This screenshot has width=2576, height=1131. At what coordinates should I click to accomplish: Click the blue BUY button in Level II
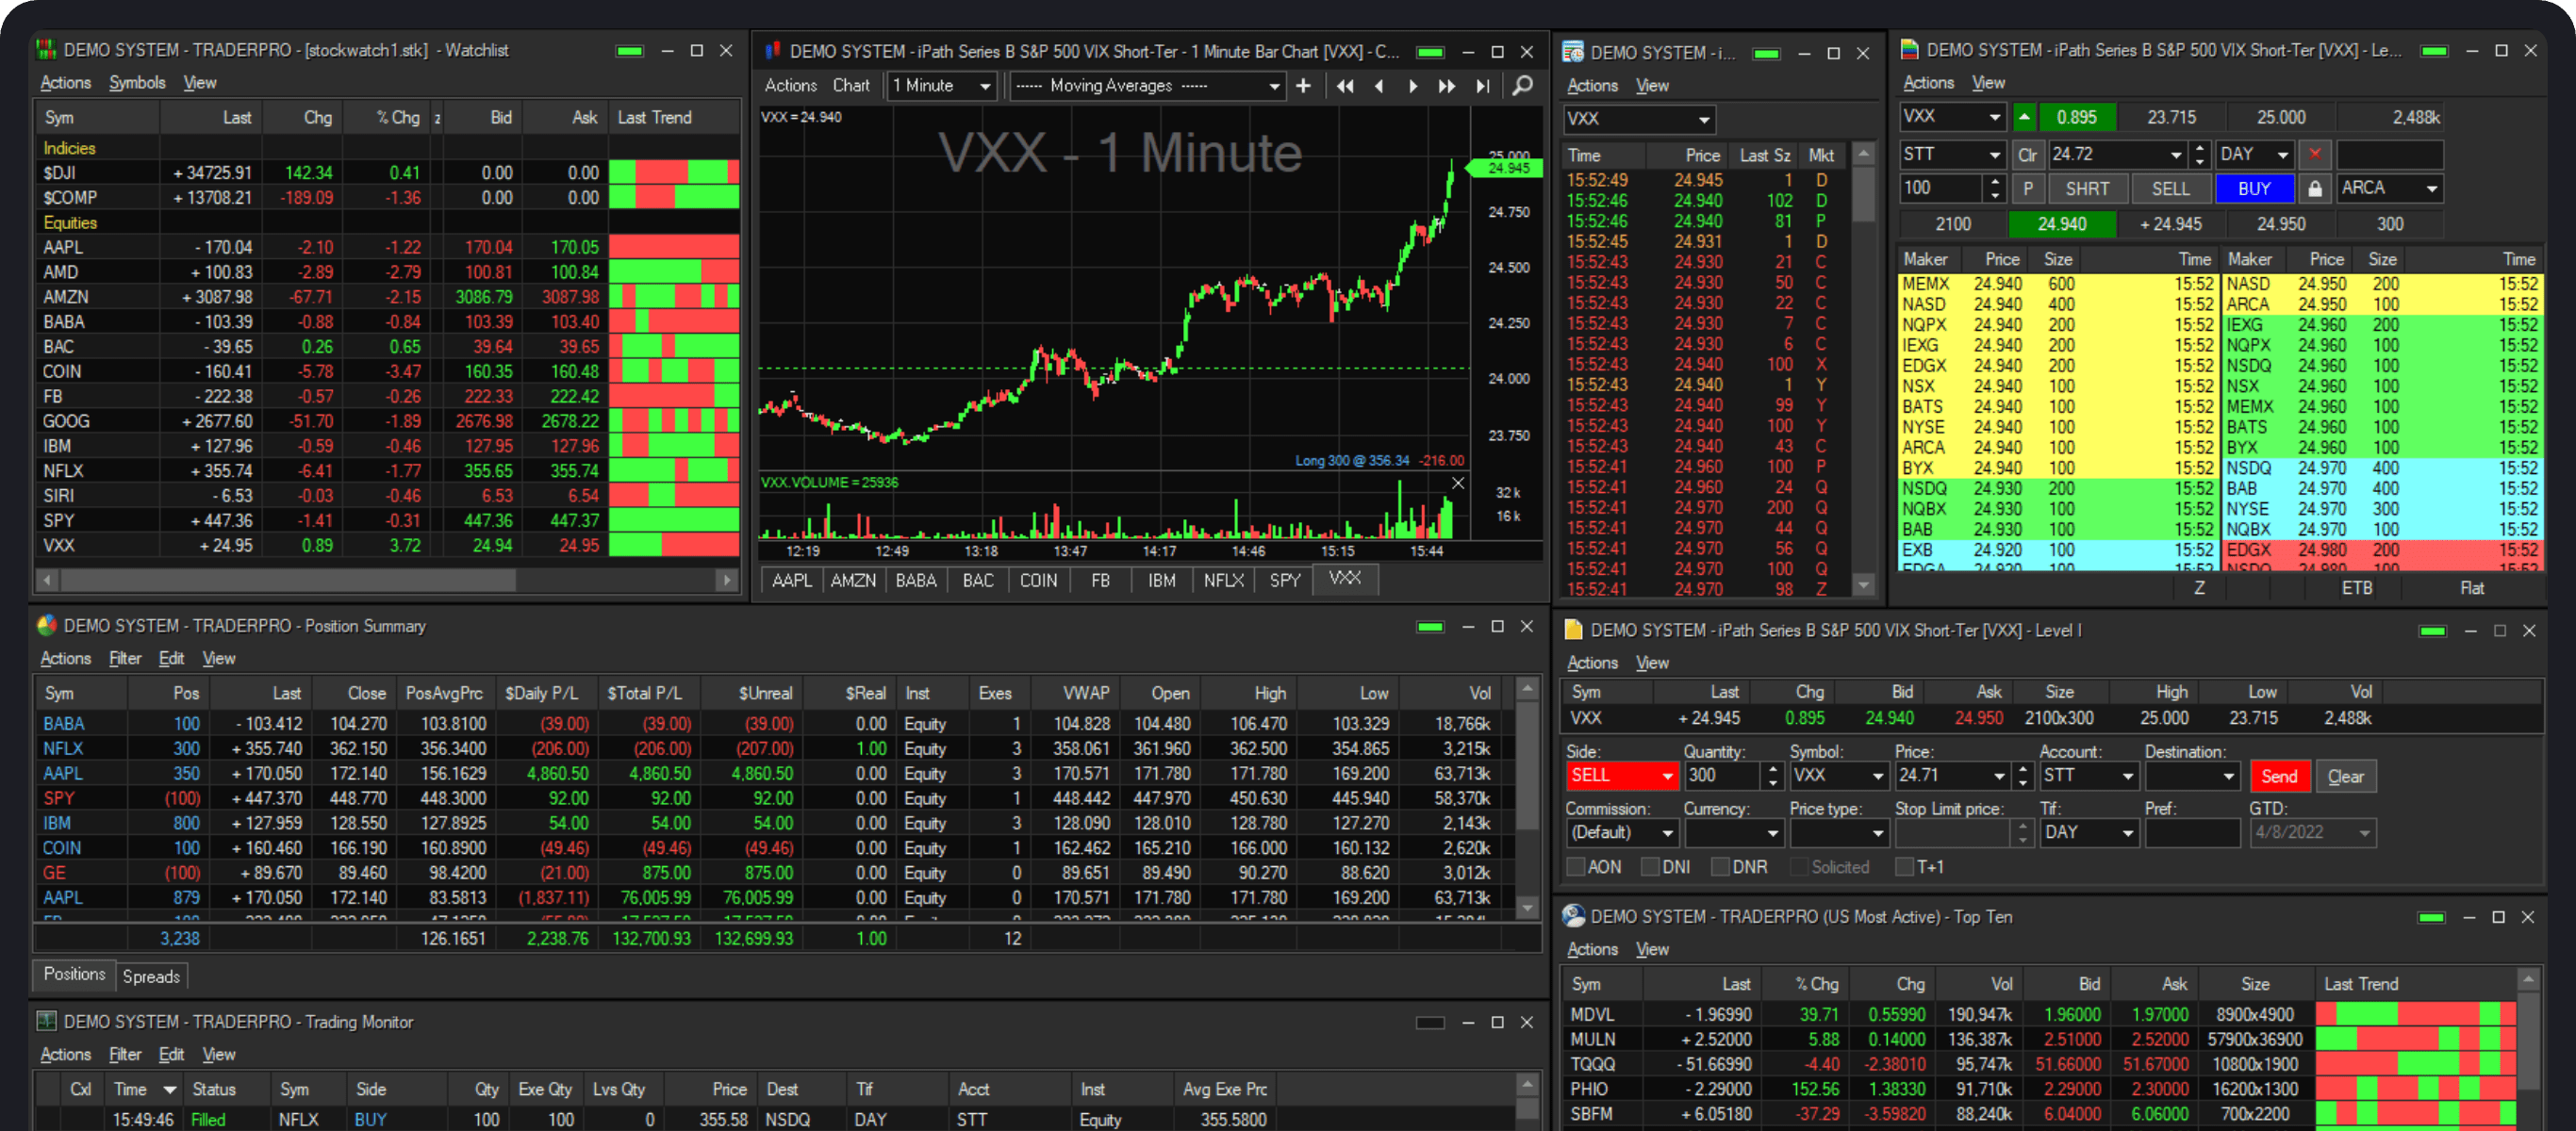pos(2254,188)
